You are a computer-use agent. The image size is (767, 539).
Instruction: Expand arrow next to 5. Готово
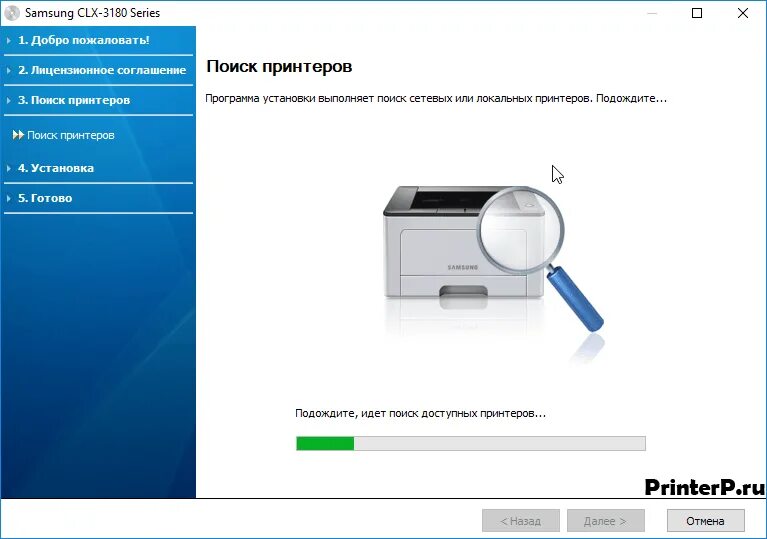[x=9, y=199]
